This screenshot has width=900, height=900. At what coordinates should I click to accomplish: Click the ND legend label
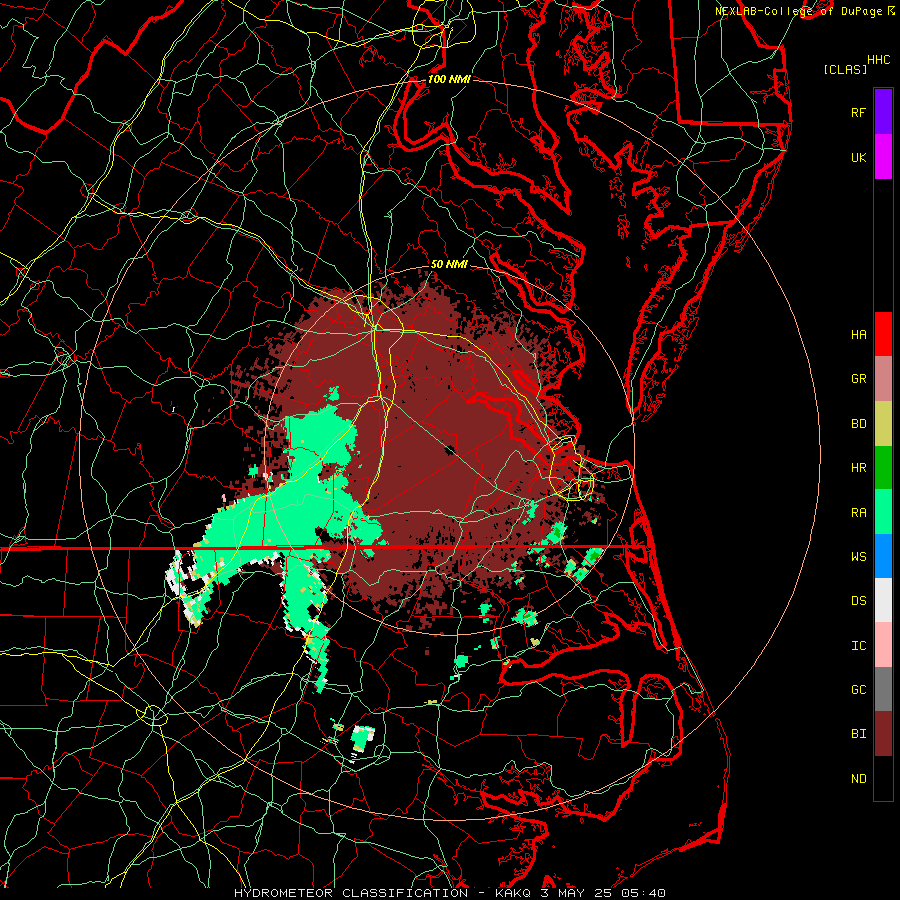point(858,779)
